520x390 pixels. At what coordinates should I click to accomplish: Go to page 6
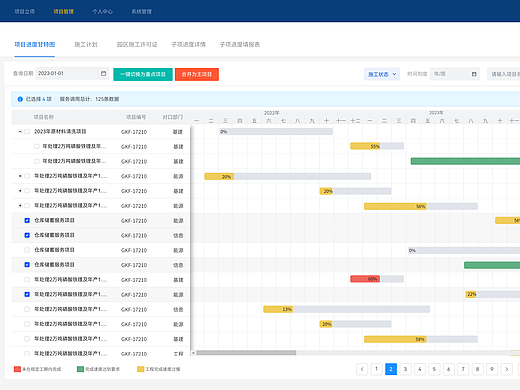point(449,369)
